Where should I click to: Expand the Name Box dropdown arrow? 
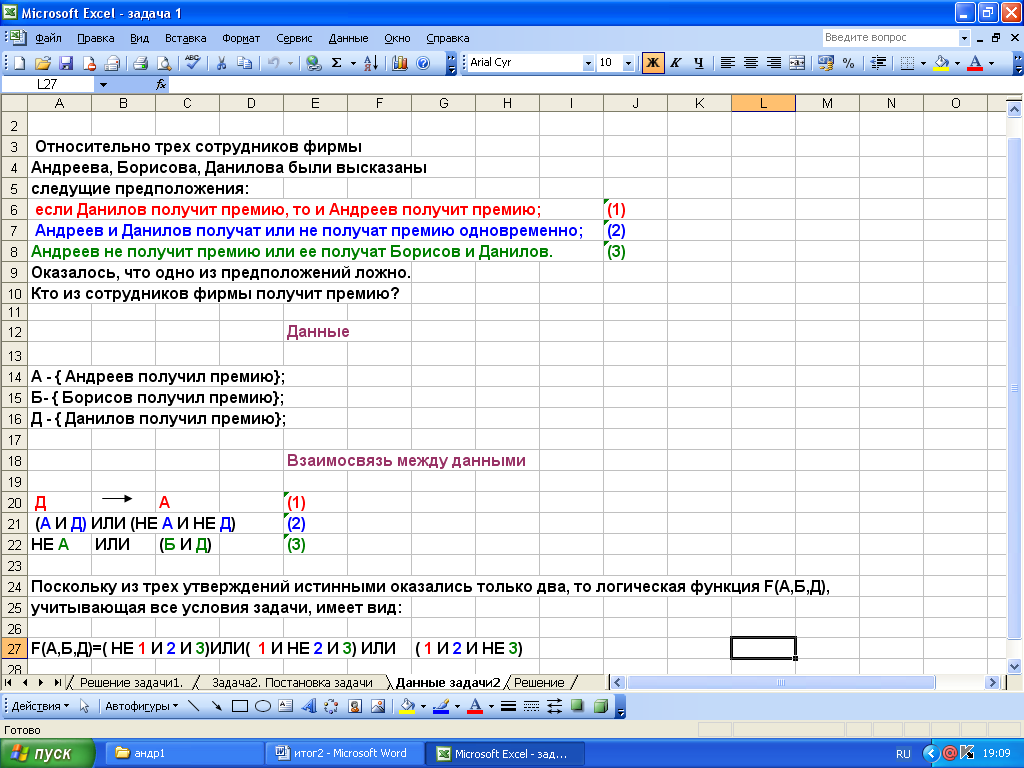[103, 84]
